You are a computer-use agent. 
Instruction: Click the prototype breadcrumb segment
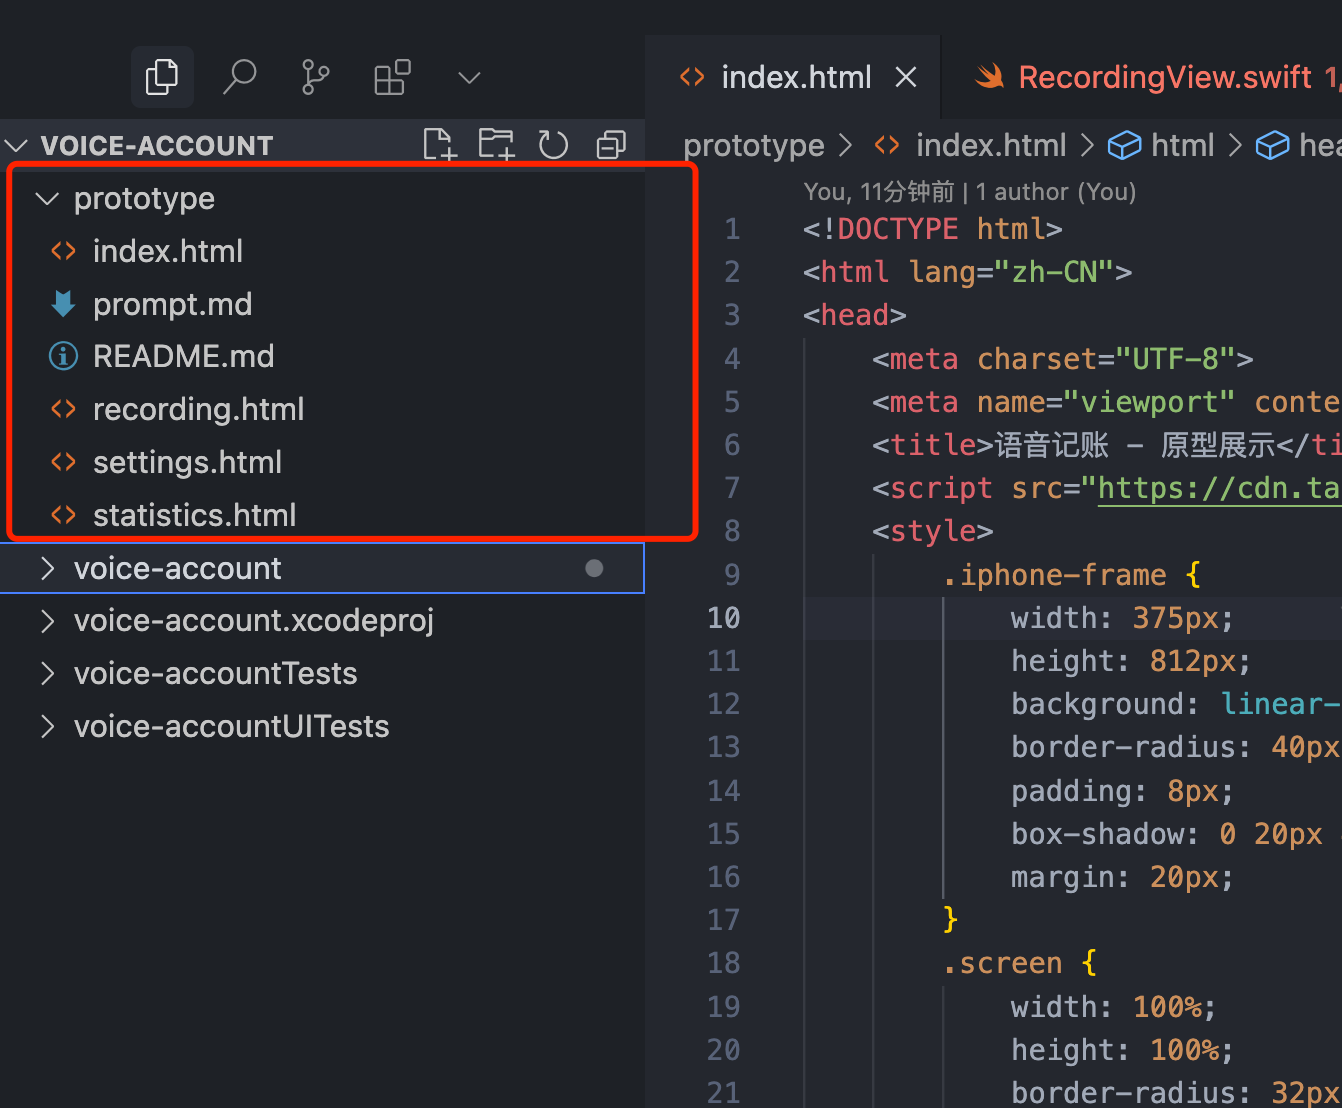click(753, 146)
